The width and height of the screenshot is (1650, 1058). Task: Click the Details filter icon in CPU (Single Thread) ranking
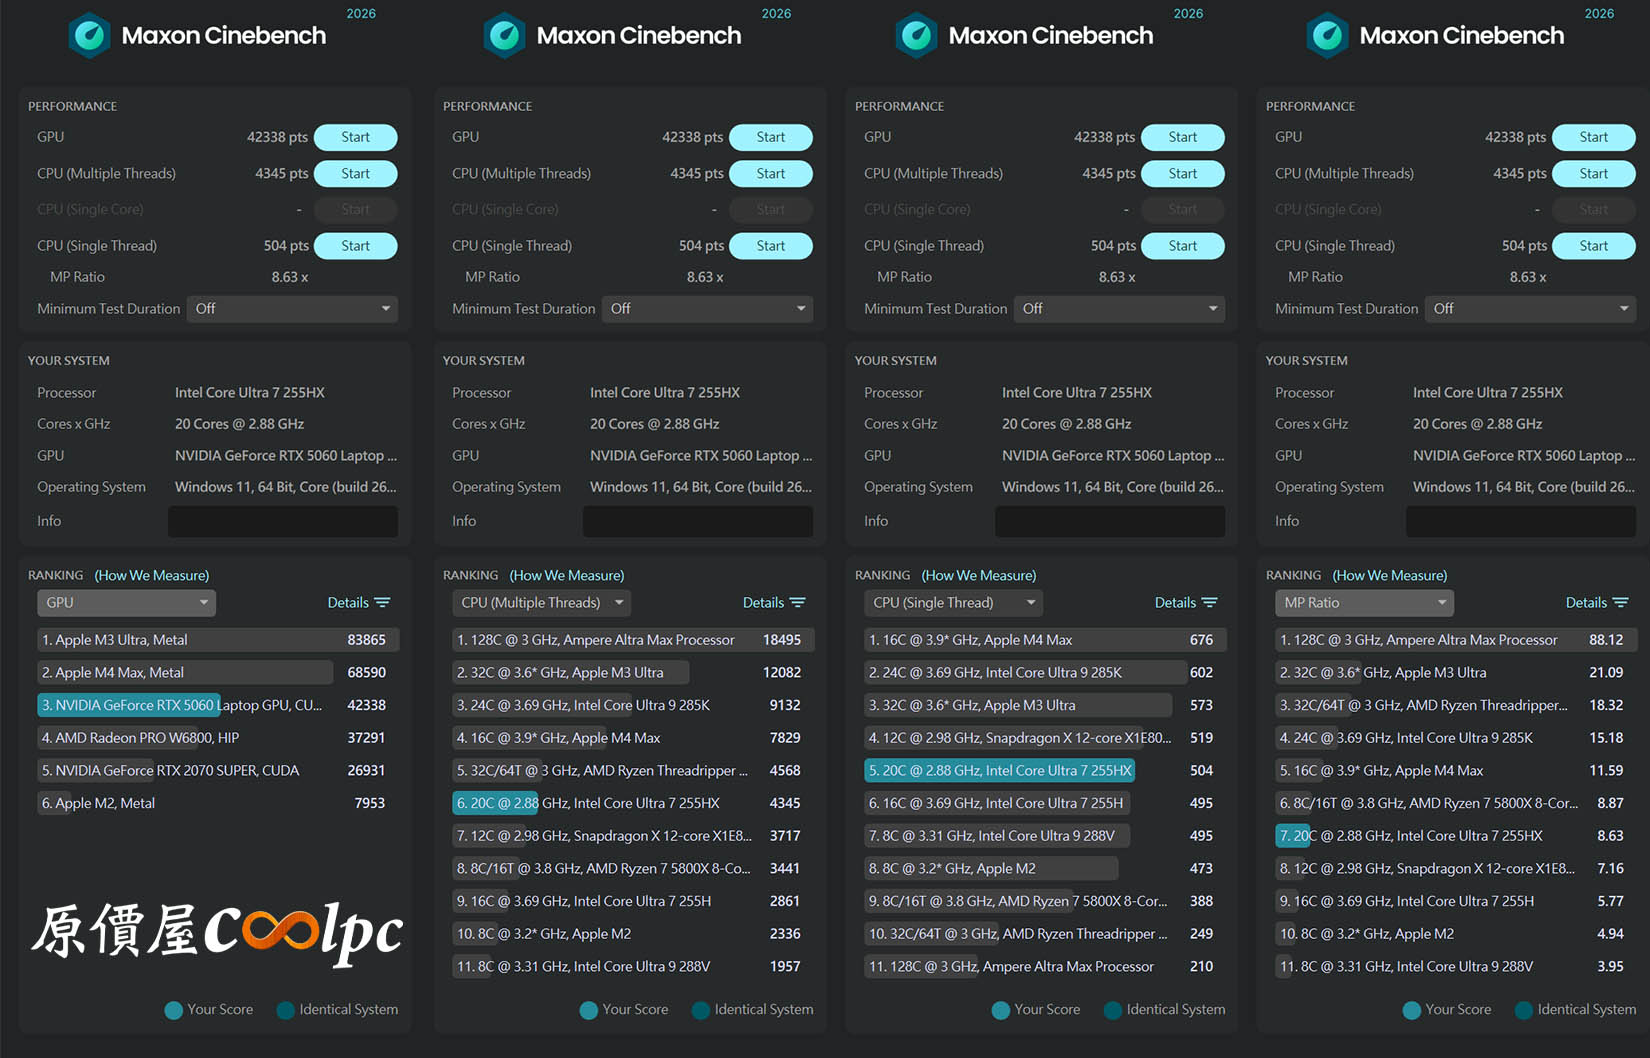click(1209, 603)
